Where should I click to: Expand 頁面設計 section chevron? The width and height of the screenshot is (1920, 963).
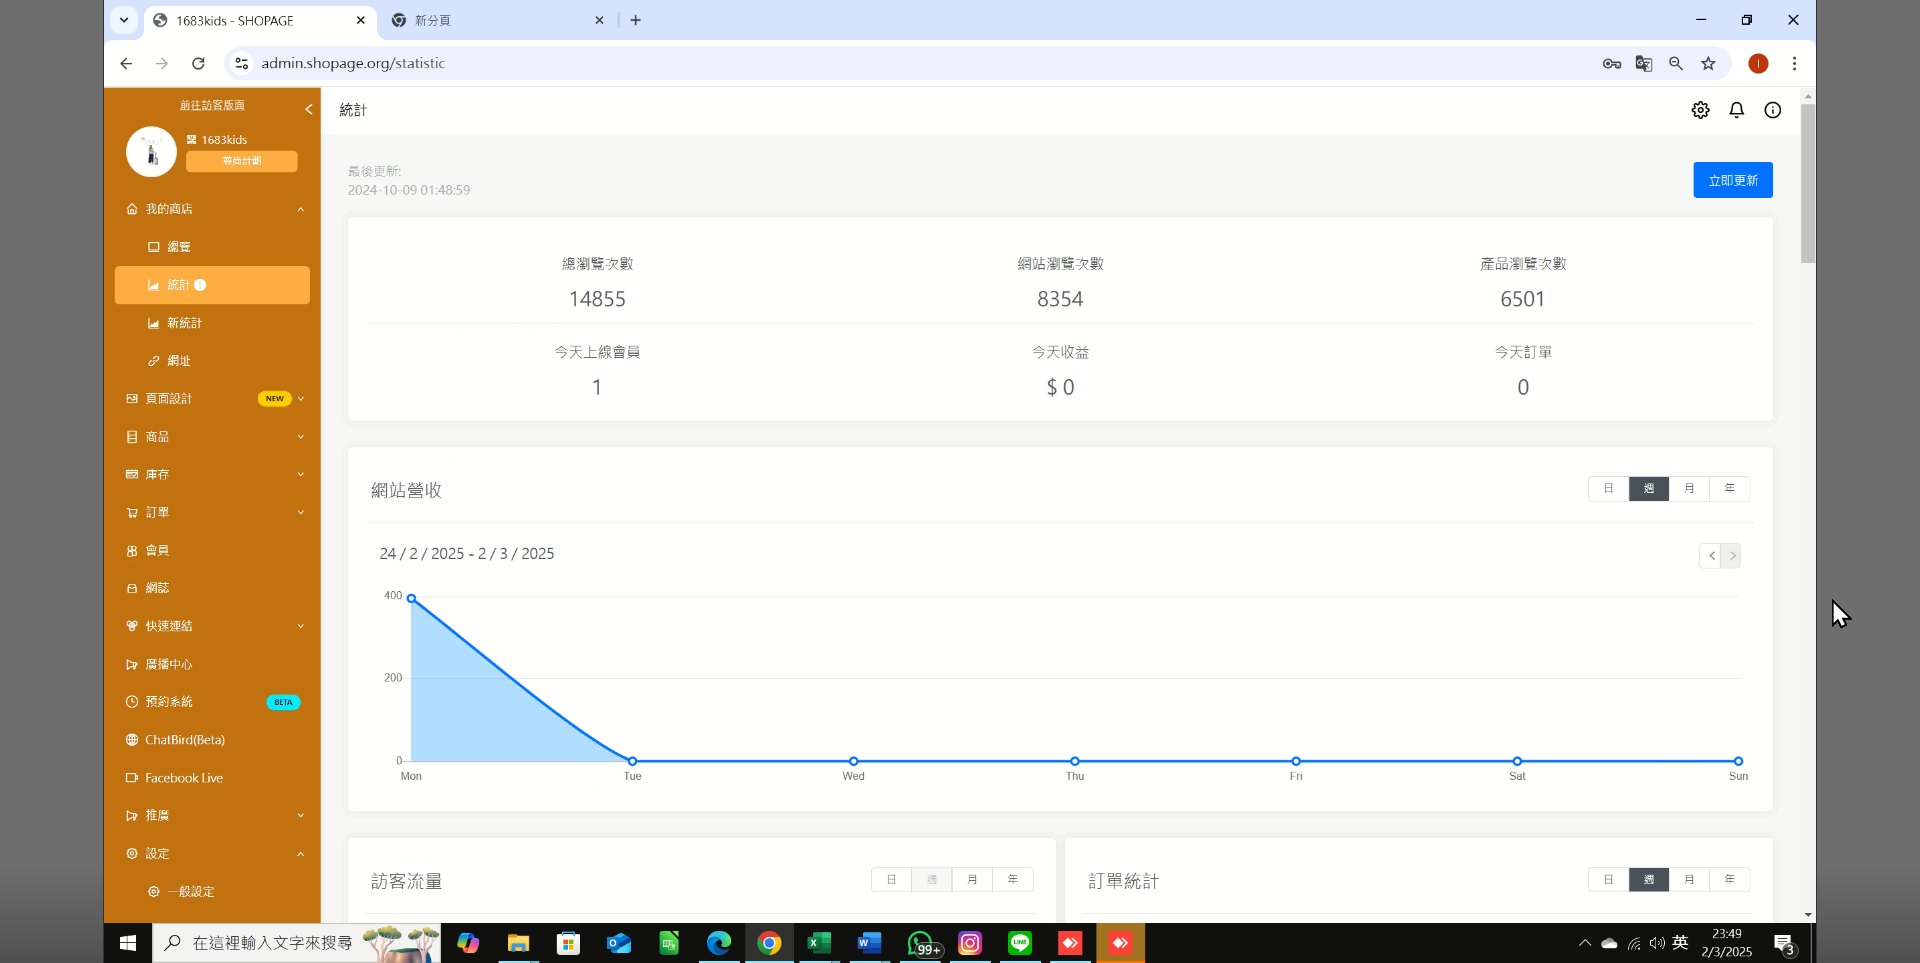300,399
